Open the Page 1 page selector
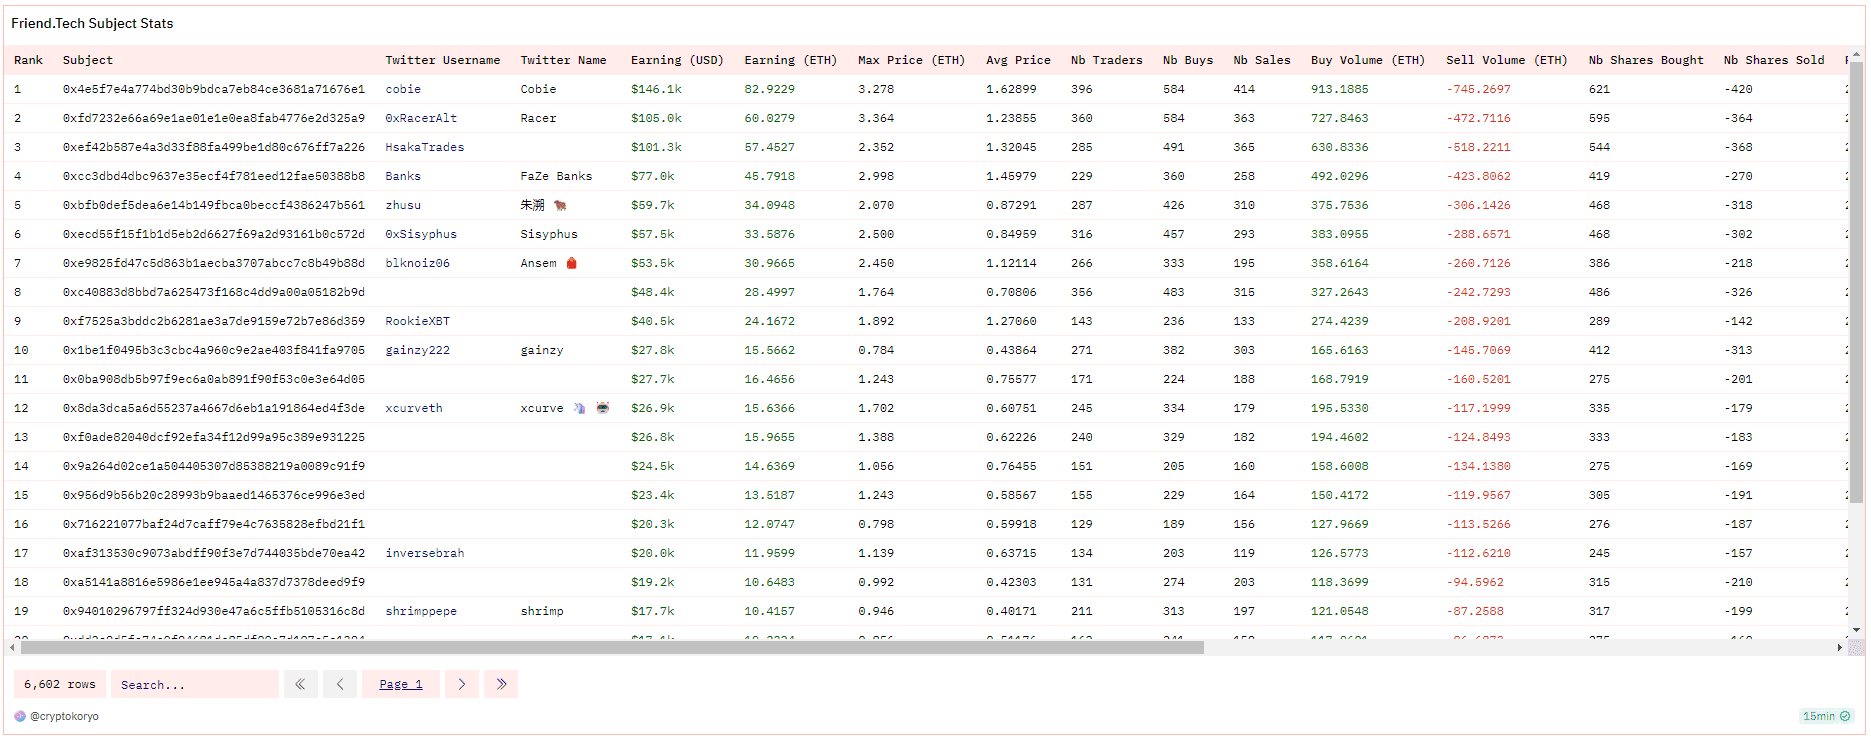The height and width of the screenshot is (740, 1871). pyautogui.click(x=401, y=684)
